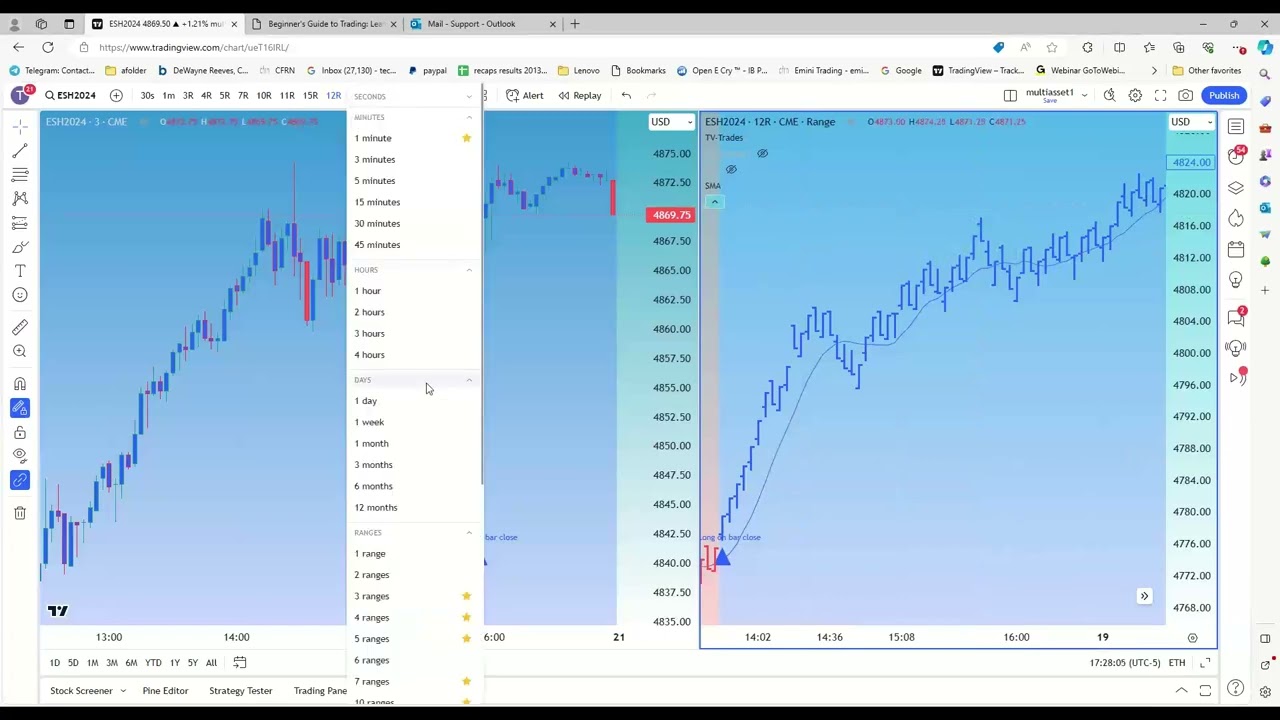Toggle magnet mode
Viewport: 1280px width, 720px height.
pyautogui.click(x=20, y=384)
